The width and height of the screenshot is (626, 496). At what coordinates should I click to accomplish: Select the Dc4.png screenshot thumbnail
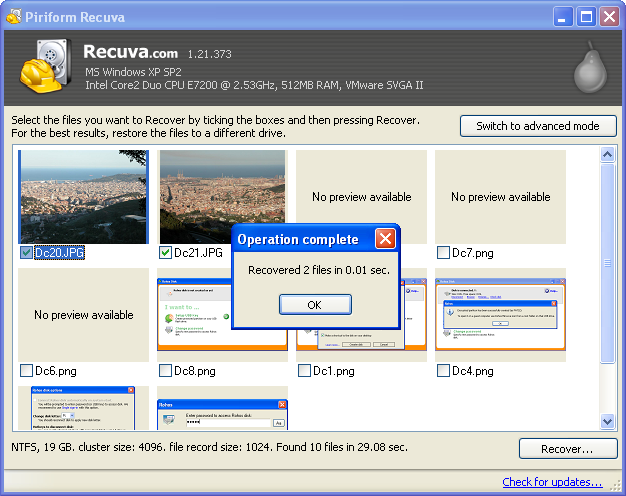(x=500, y=315)
